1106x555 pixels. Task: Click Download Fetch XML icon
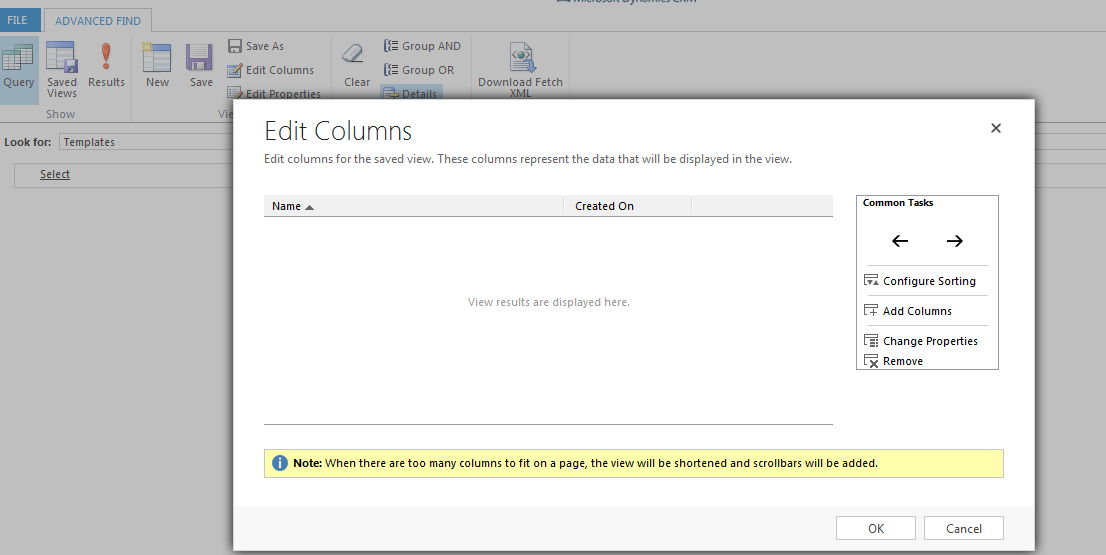pos(522,57)
